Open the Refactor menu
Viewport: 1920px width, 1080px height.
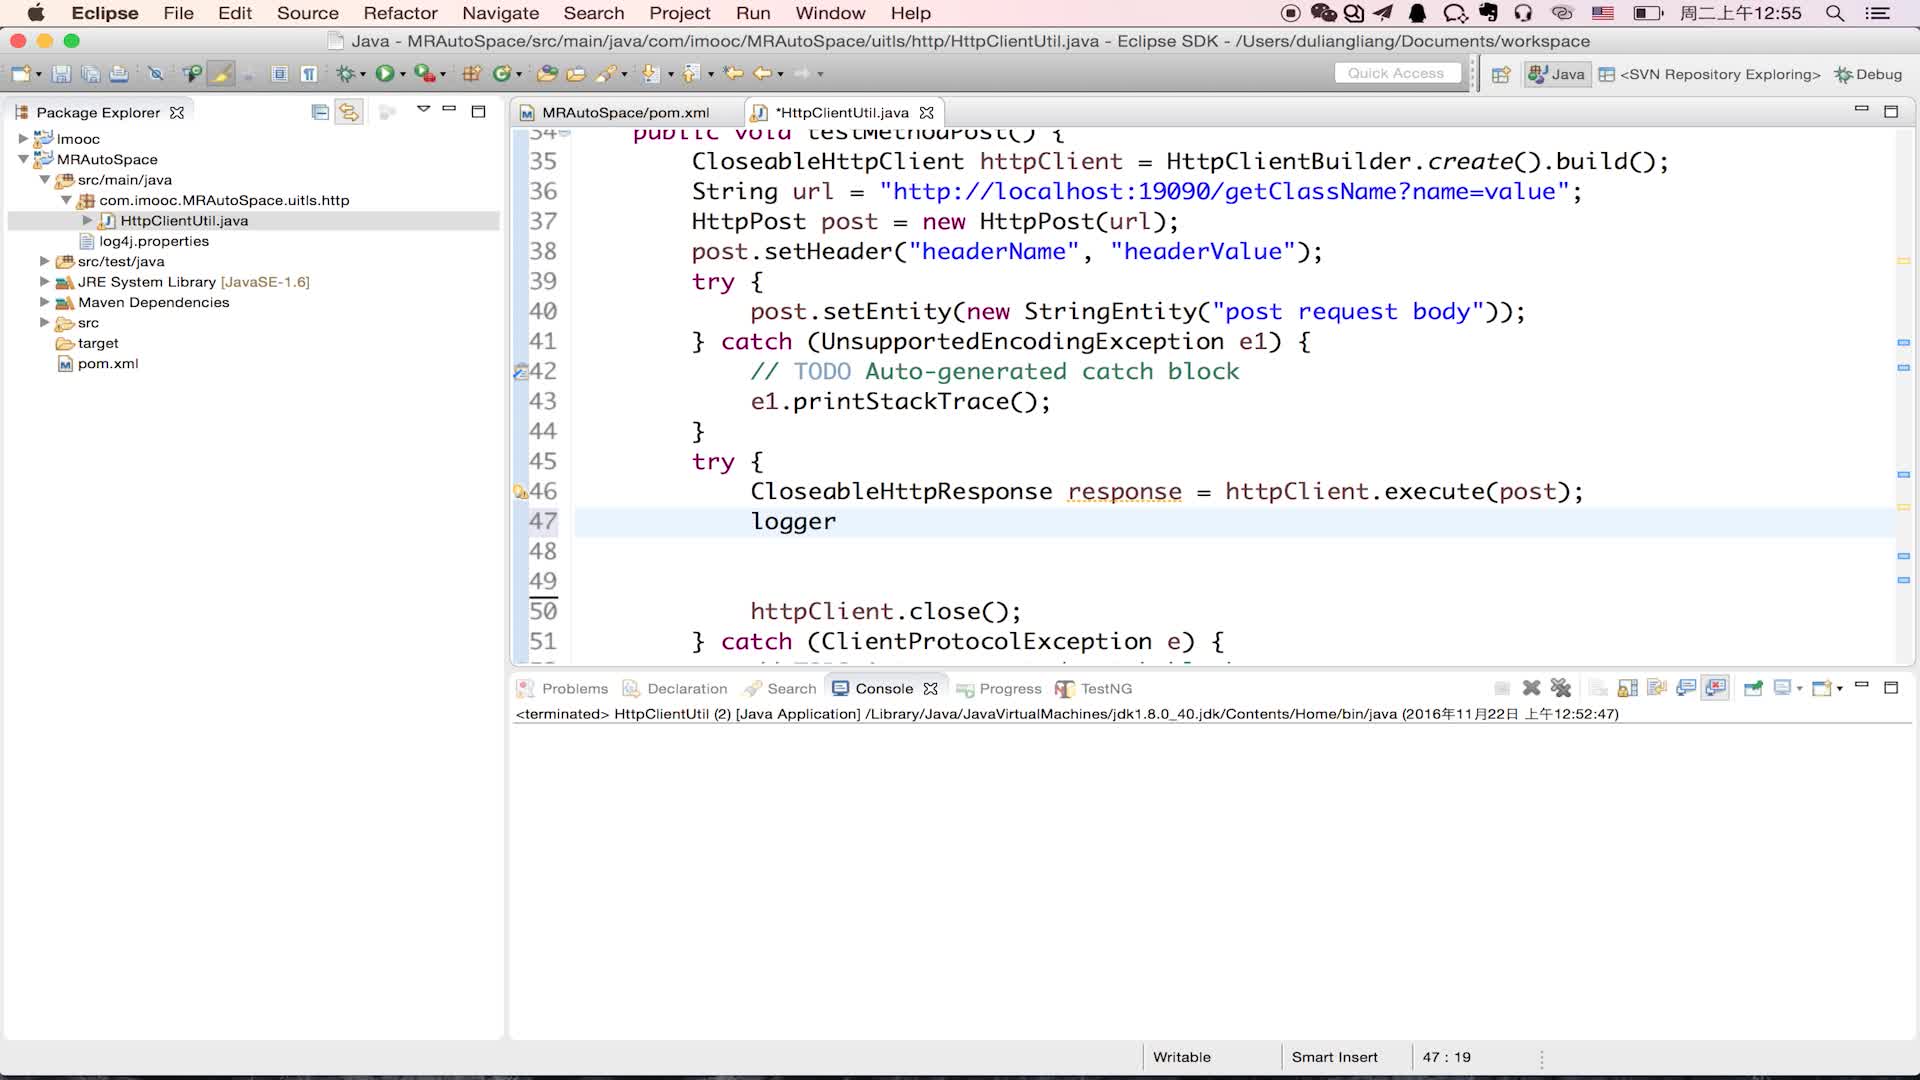click(400, 13)
